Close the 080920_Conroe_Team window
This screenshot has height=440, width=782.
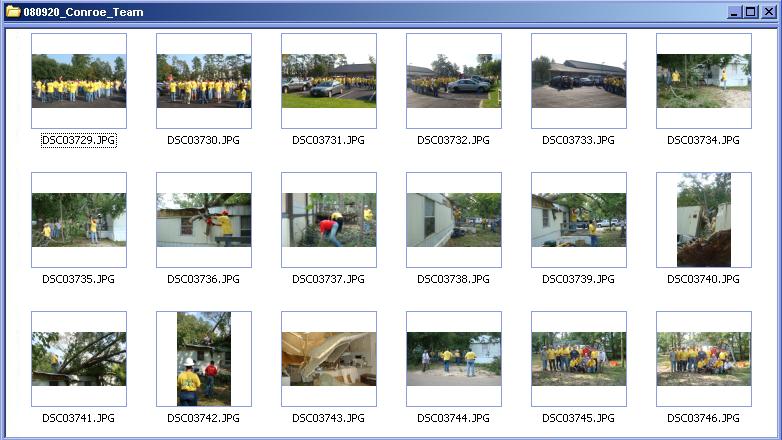(x=769, y=12)
